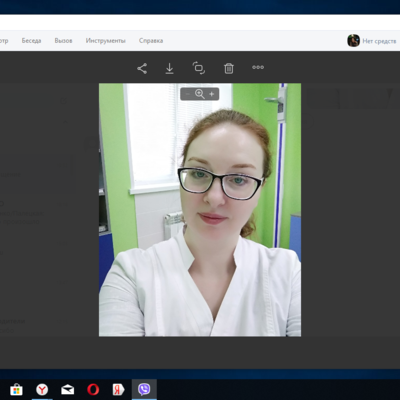Rotate the image using the rotate icon
The width and height of the screenshot is (400, 400).
[199, 68]
